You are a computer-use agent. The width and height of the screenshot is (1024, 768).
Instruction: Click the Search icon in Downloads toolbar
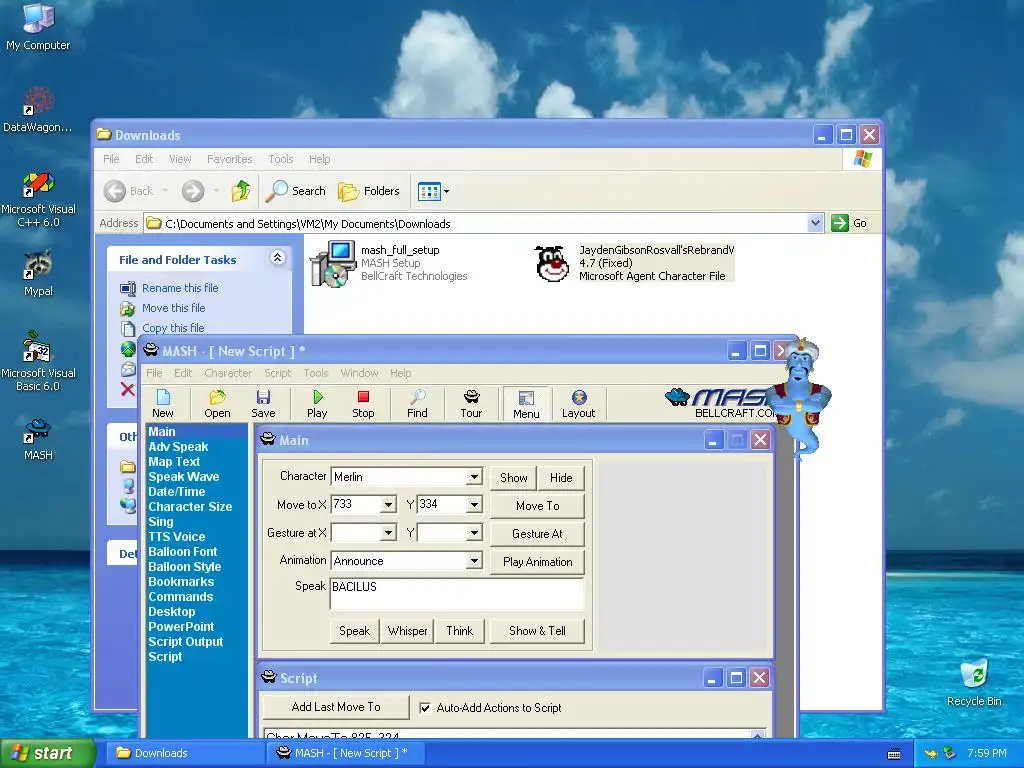296,191
